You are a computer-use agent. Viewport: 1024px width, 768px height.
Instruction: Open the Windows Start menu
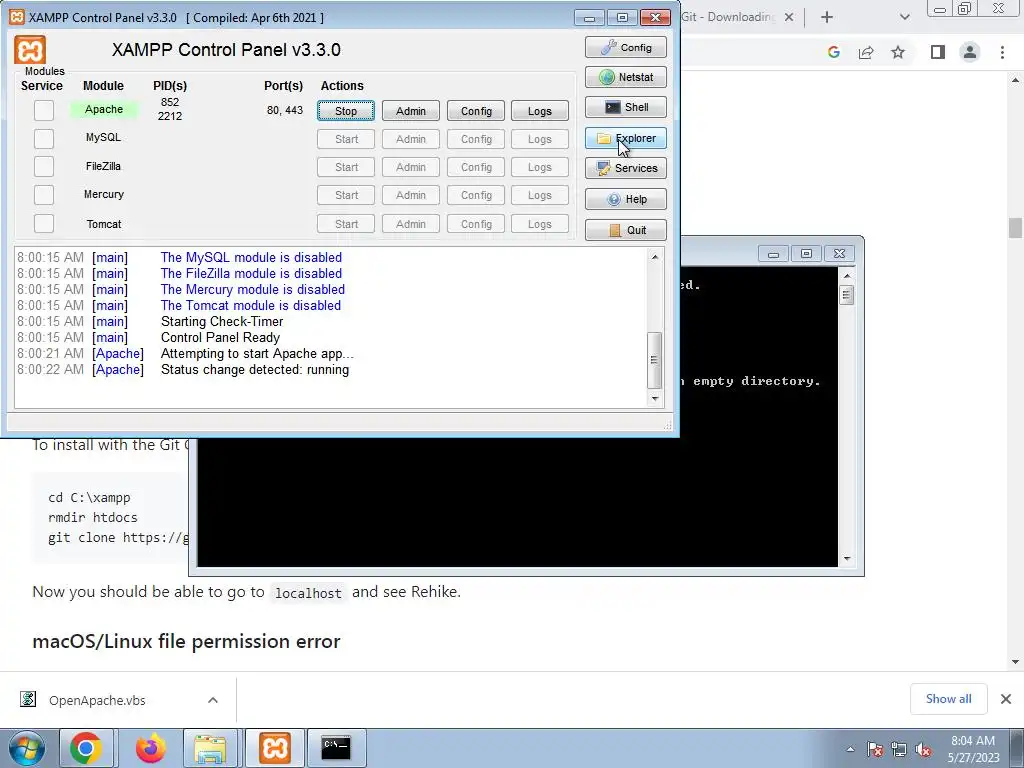(27, 748)
